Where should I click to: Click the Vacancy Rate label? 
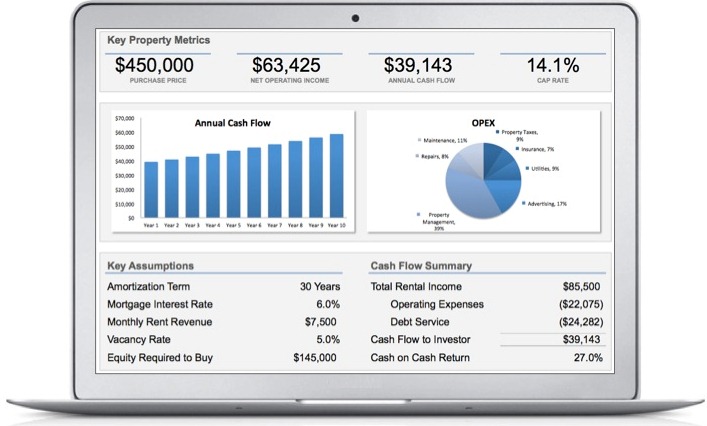[x=139, y=339]
